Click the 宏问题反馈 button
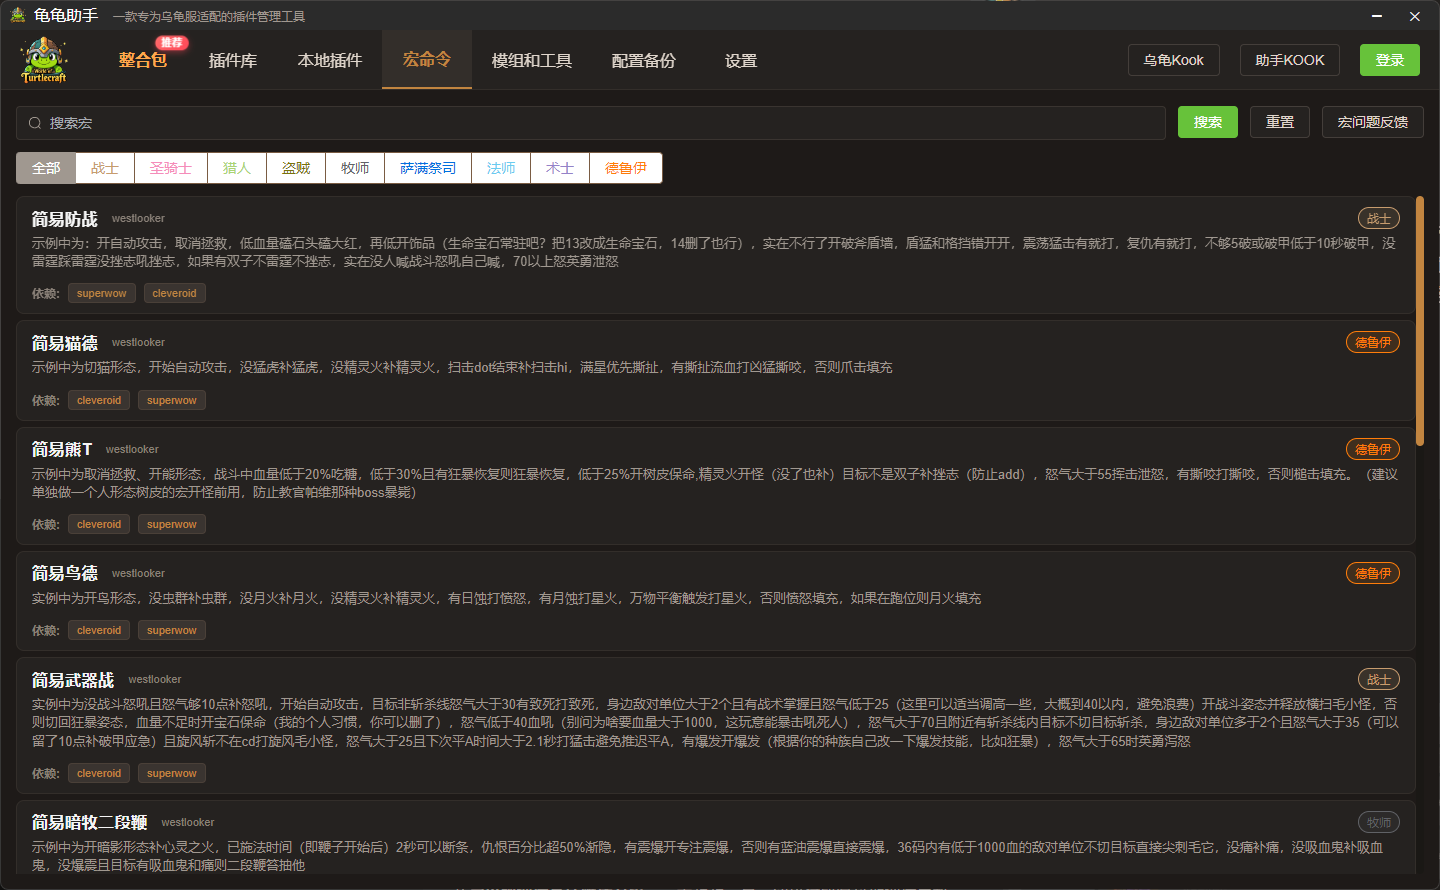The height and width of the screenshot is (890, 1440). click(x=1372, y=122)
